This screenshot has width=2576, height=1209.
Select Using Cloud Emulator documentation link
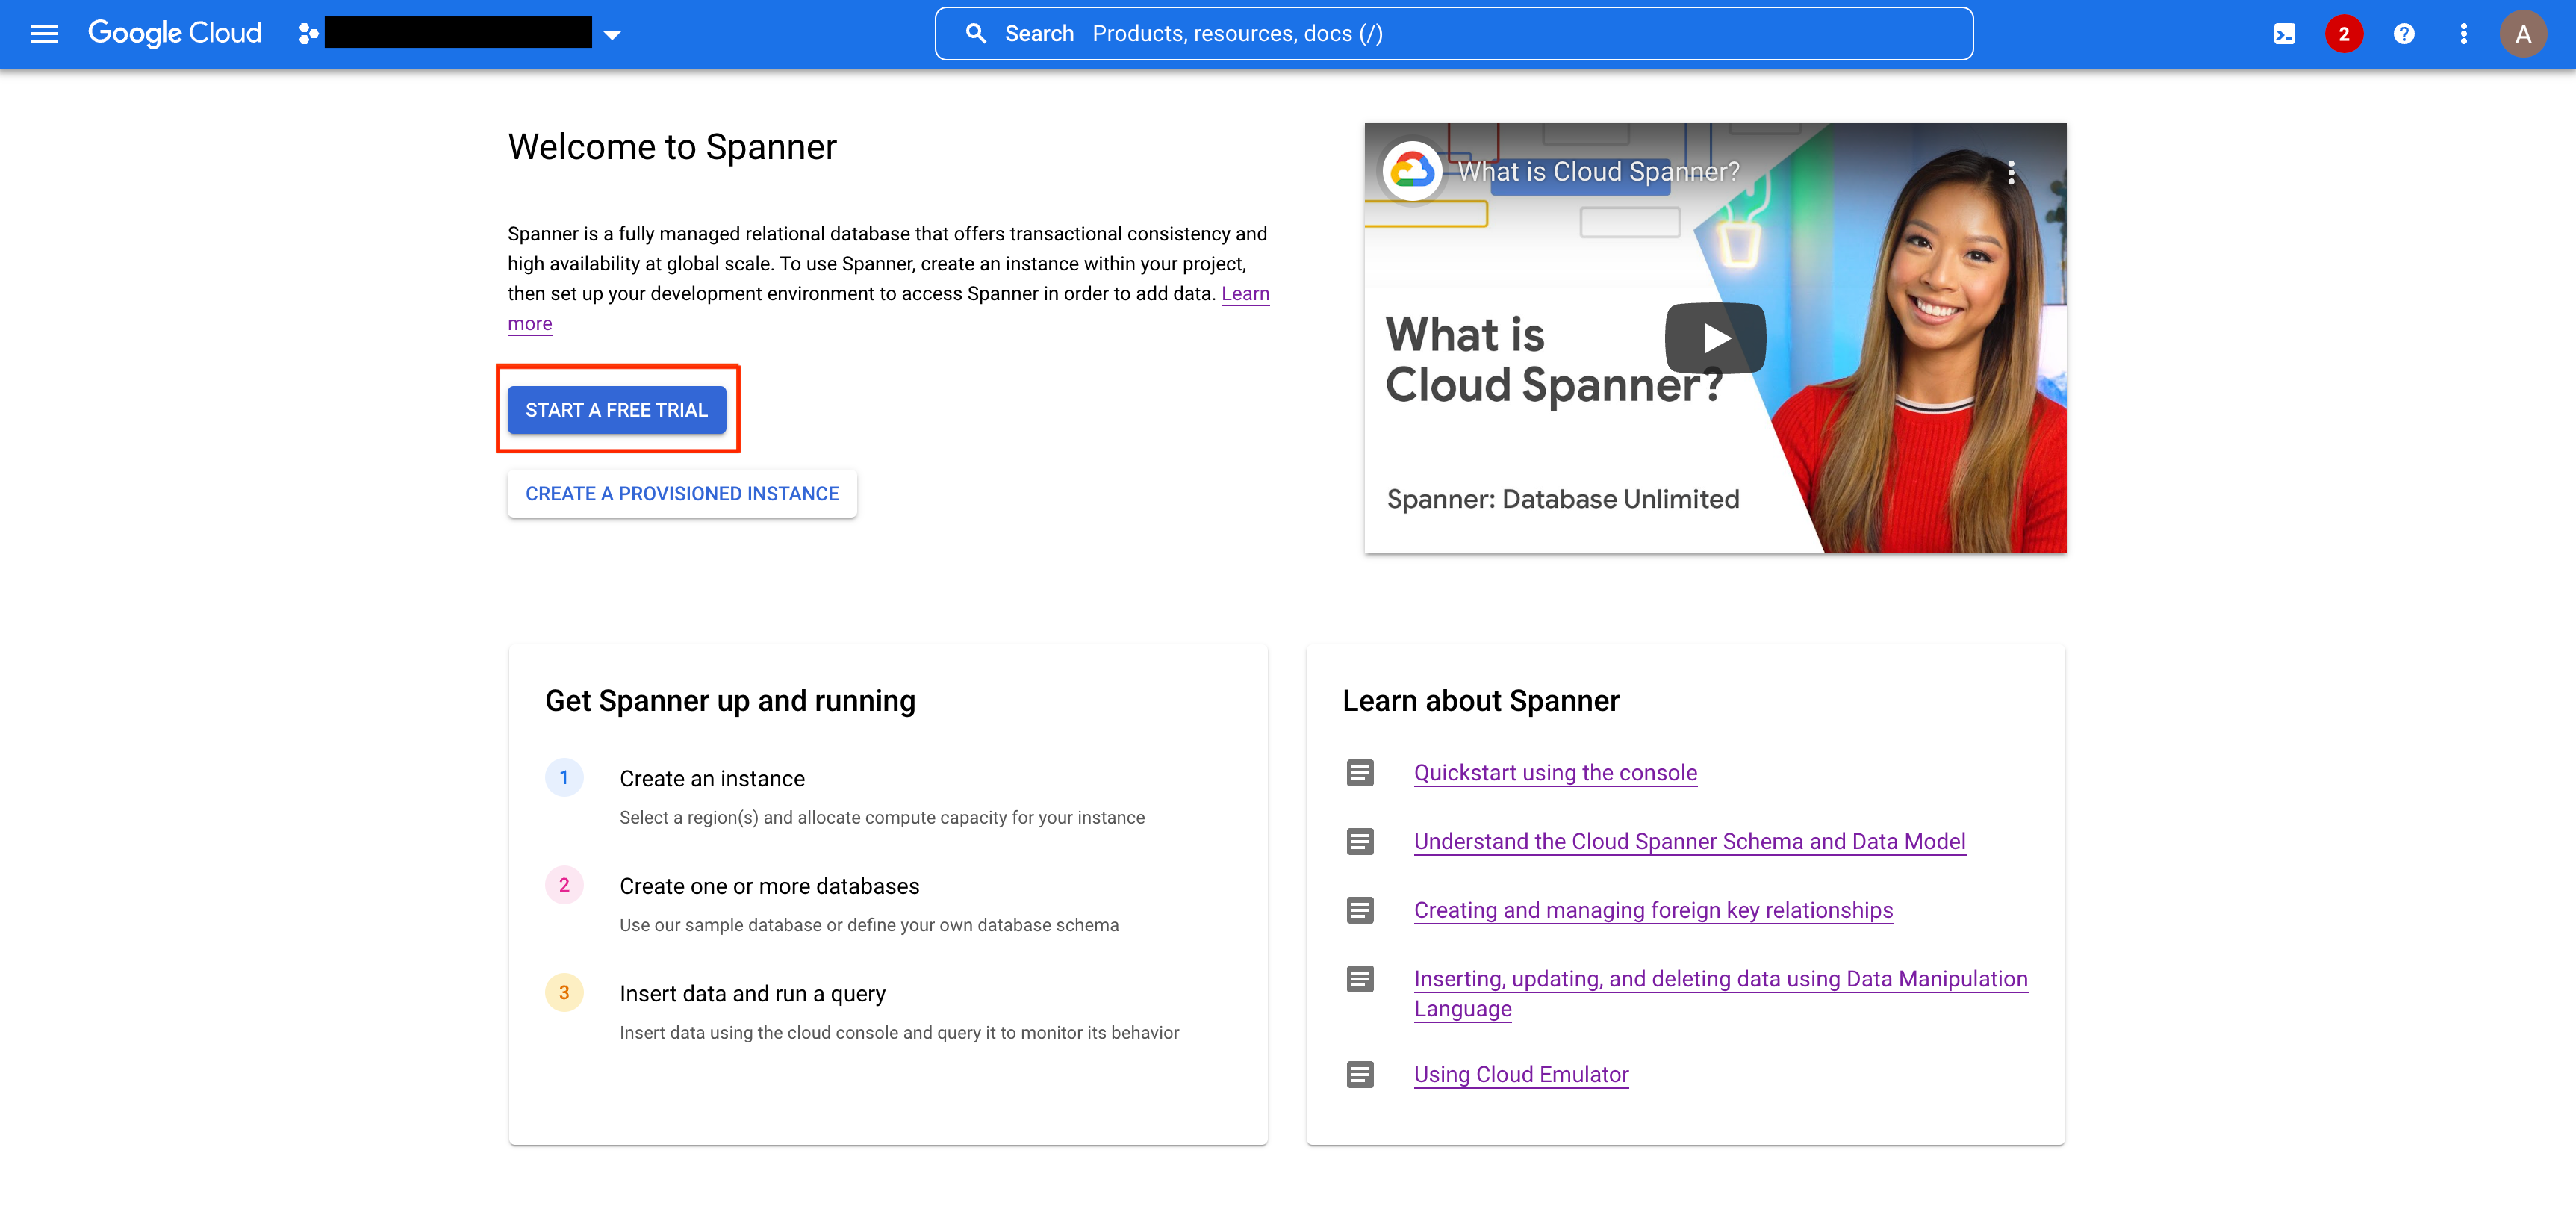coord(1519,1075)
